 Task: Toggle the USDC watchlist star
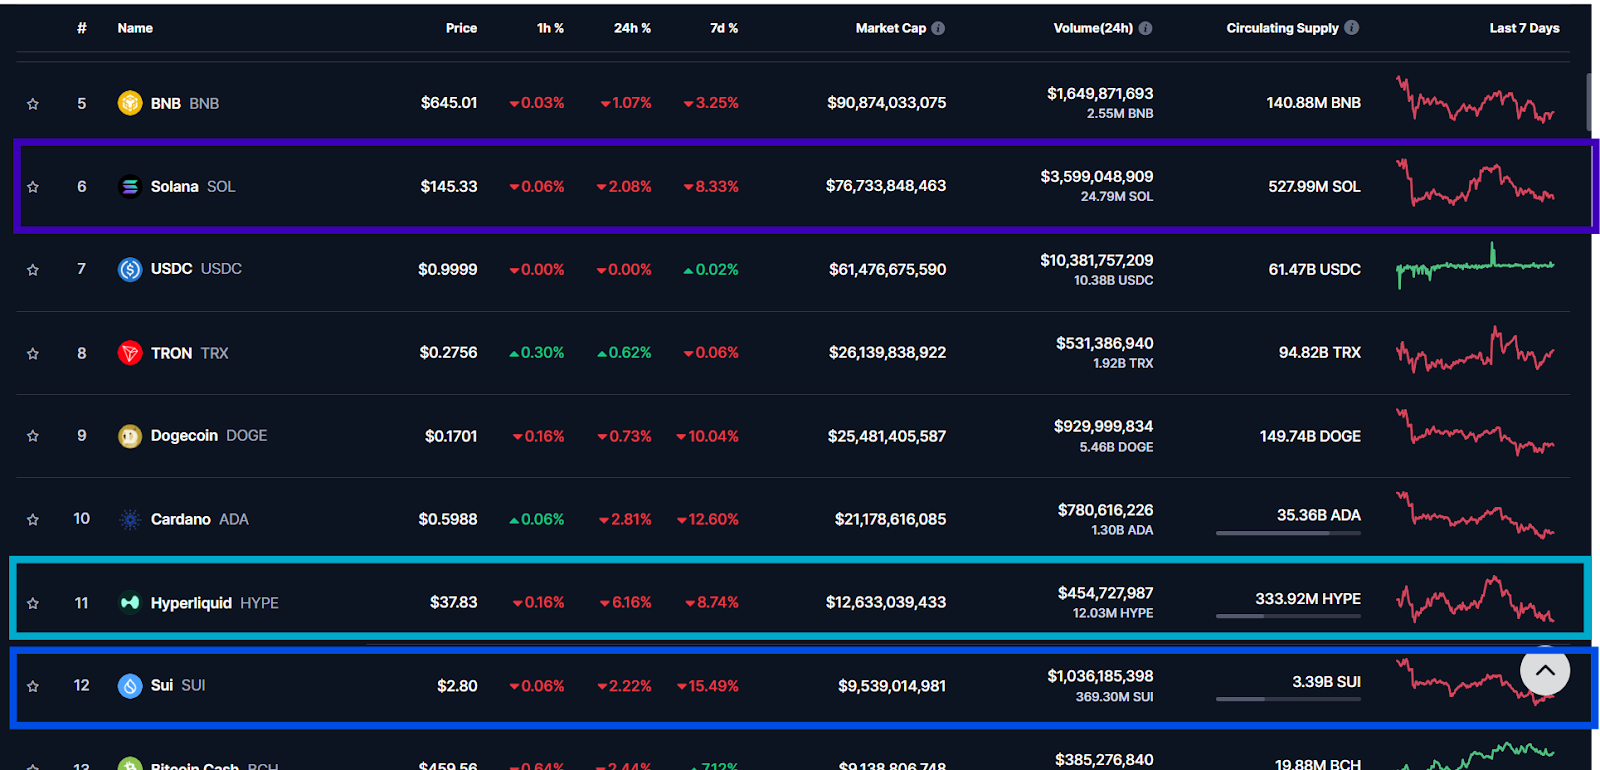33,270
